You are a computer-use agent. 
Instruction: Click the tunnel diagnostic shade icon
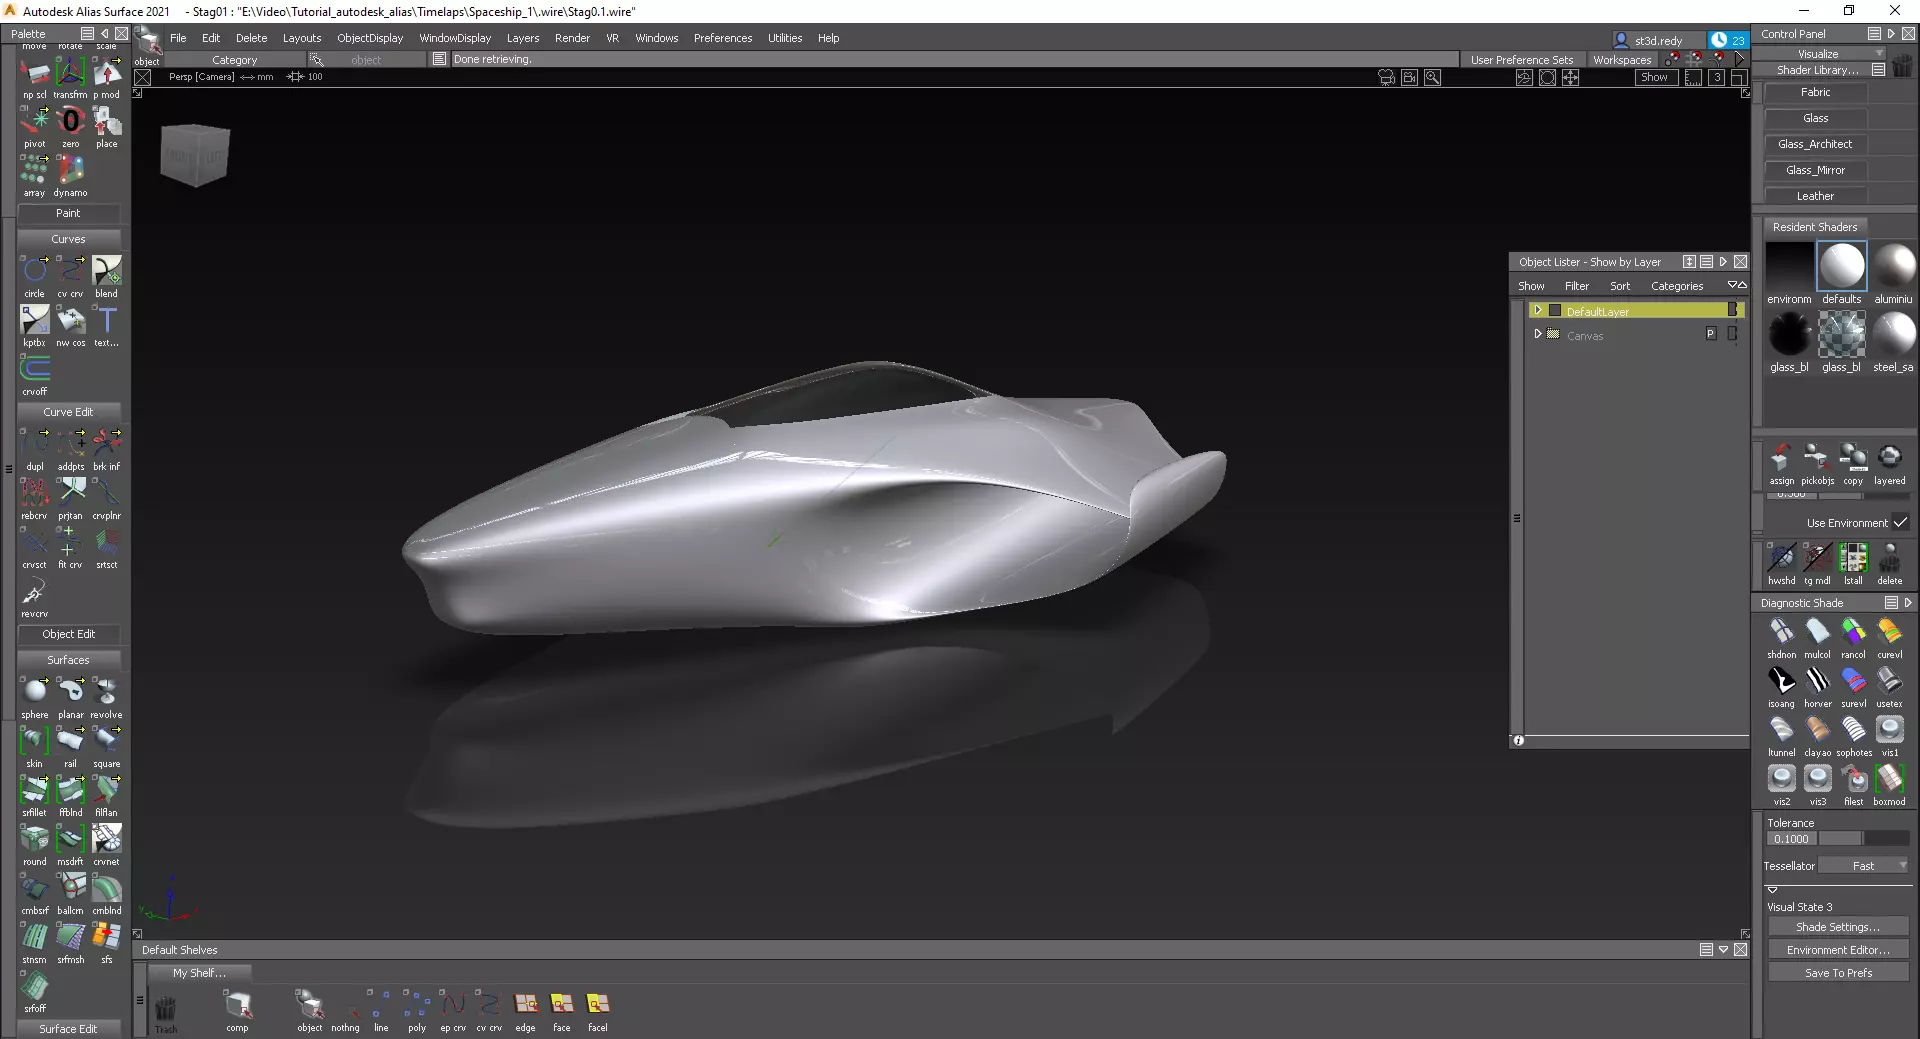[x=1781, y=730]
